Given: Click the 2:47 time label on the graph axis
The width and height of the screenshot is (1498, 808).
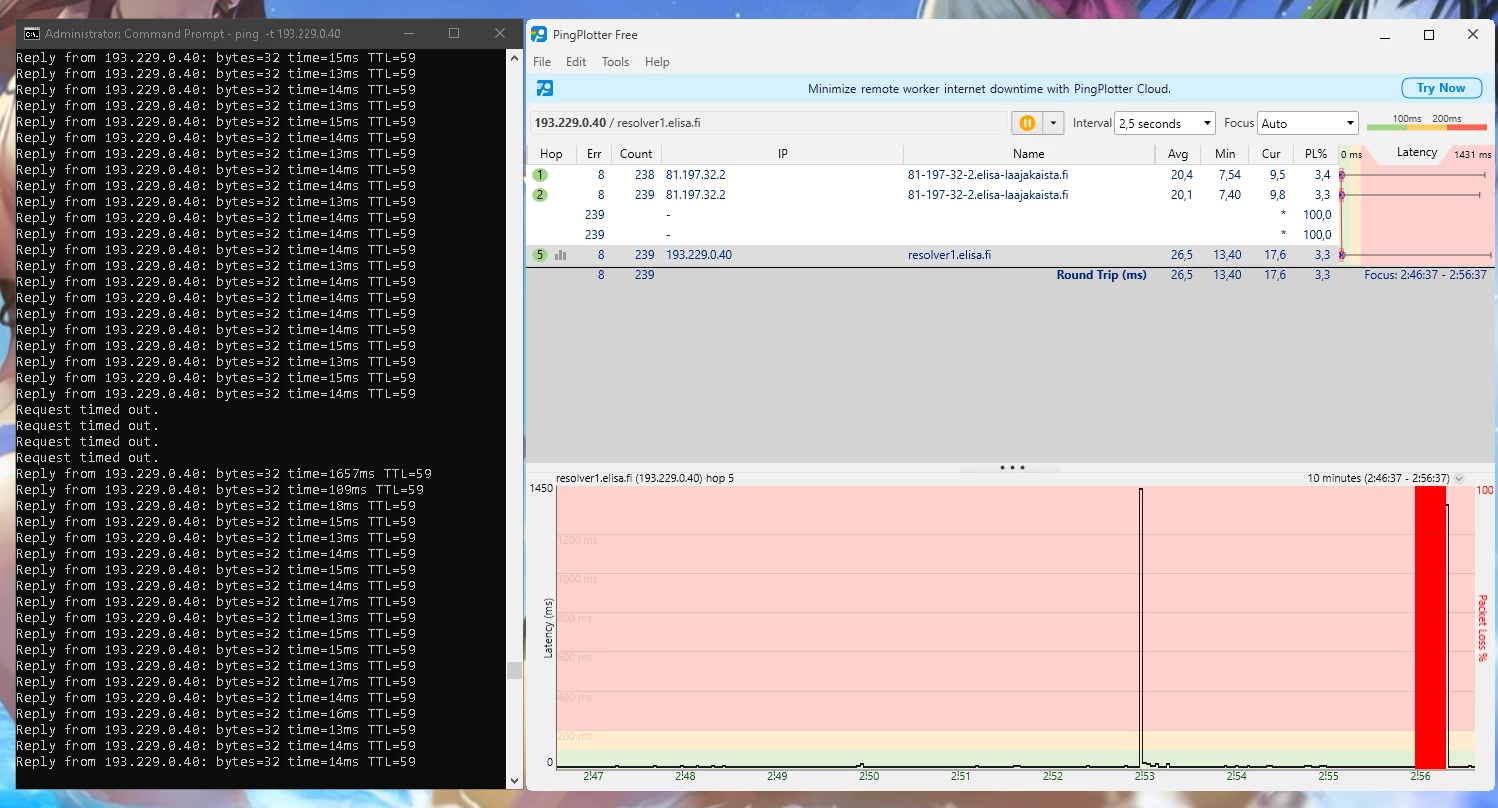Looking at the screenshot, I should 593,776.
